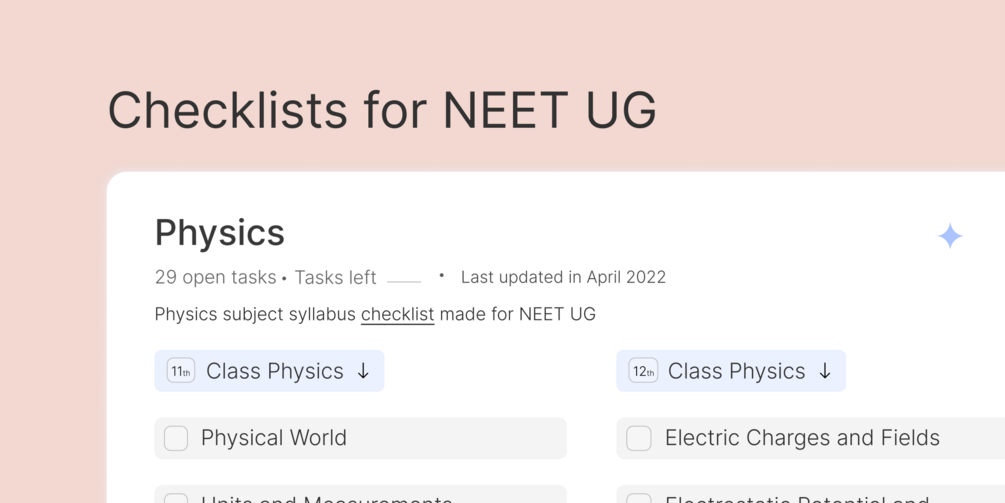Open the underlined checklist link
Viewport: 1005px width, 503px height.
pos(397,314)
